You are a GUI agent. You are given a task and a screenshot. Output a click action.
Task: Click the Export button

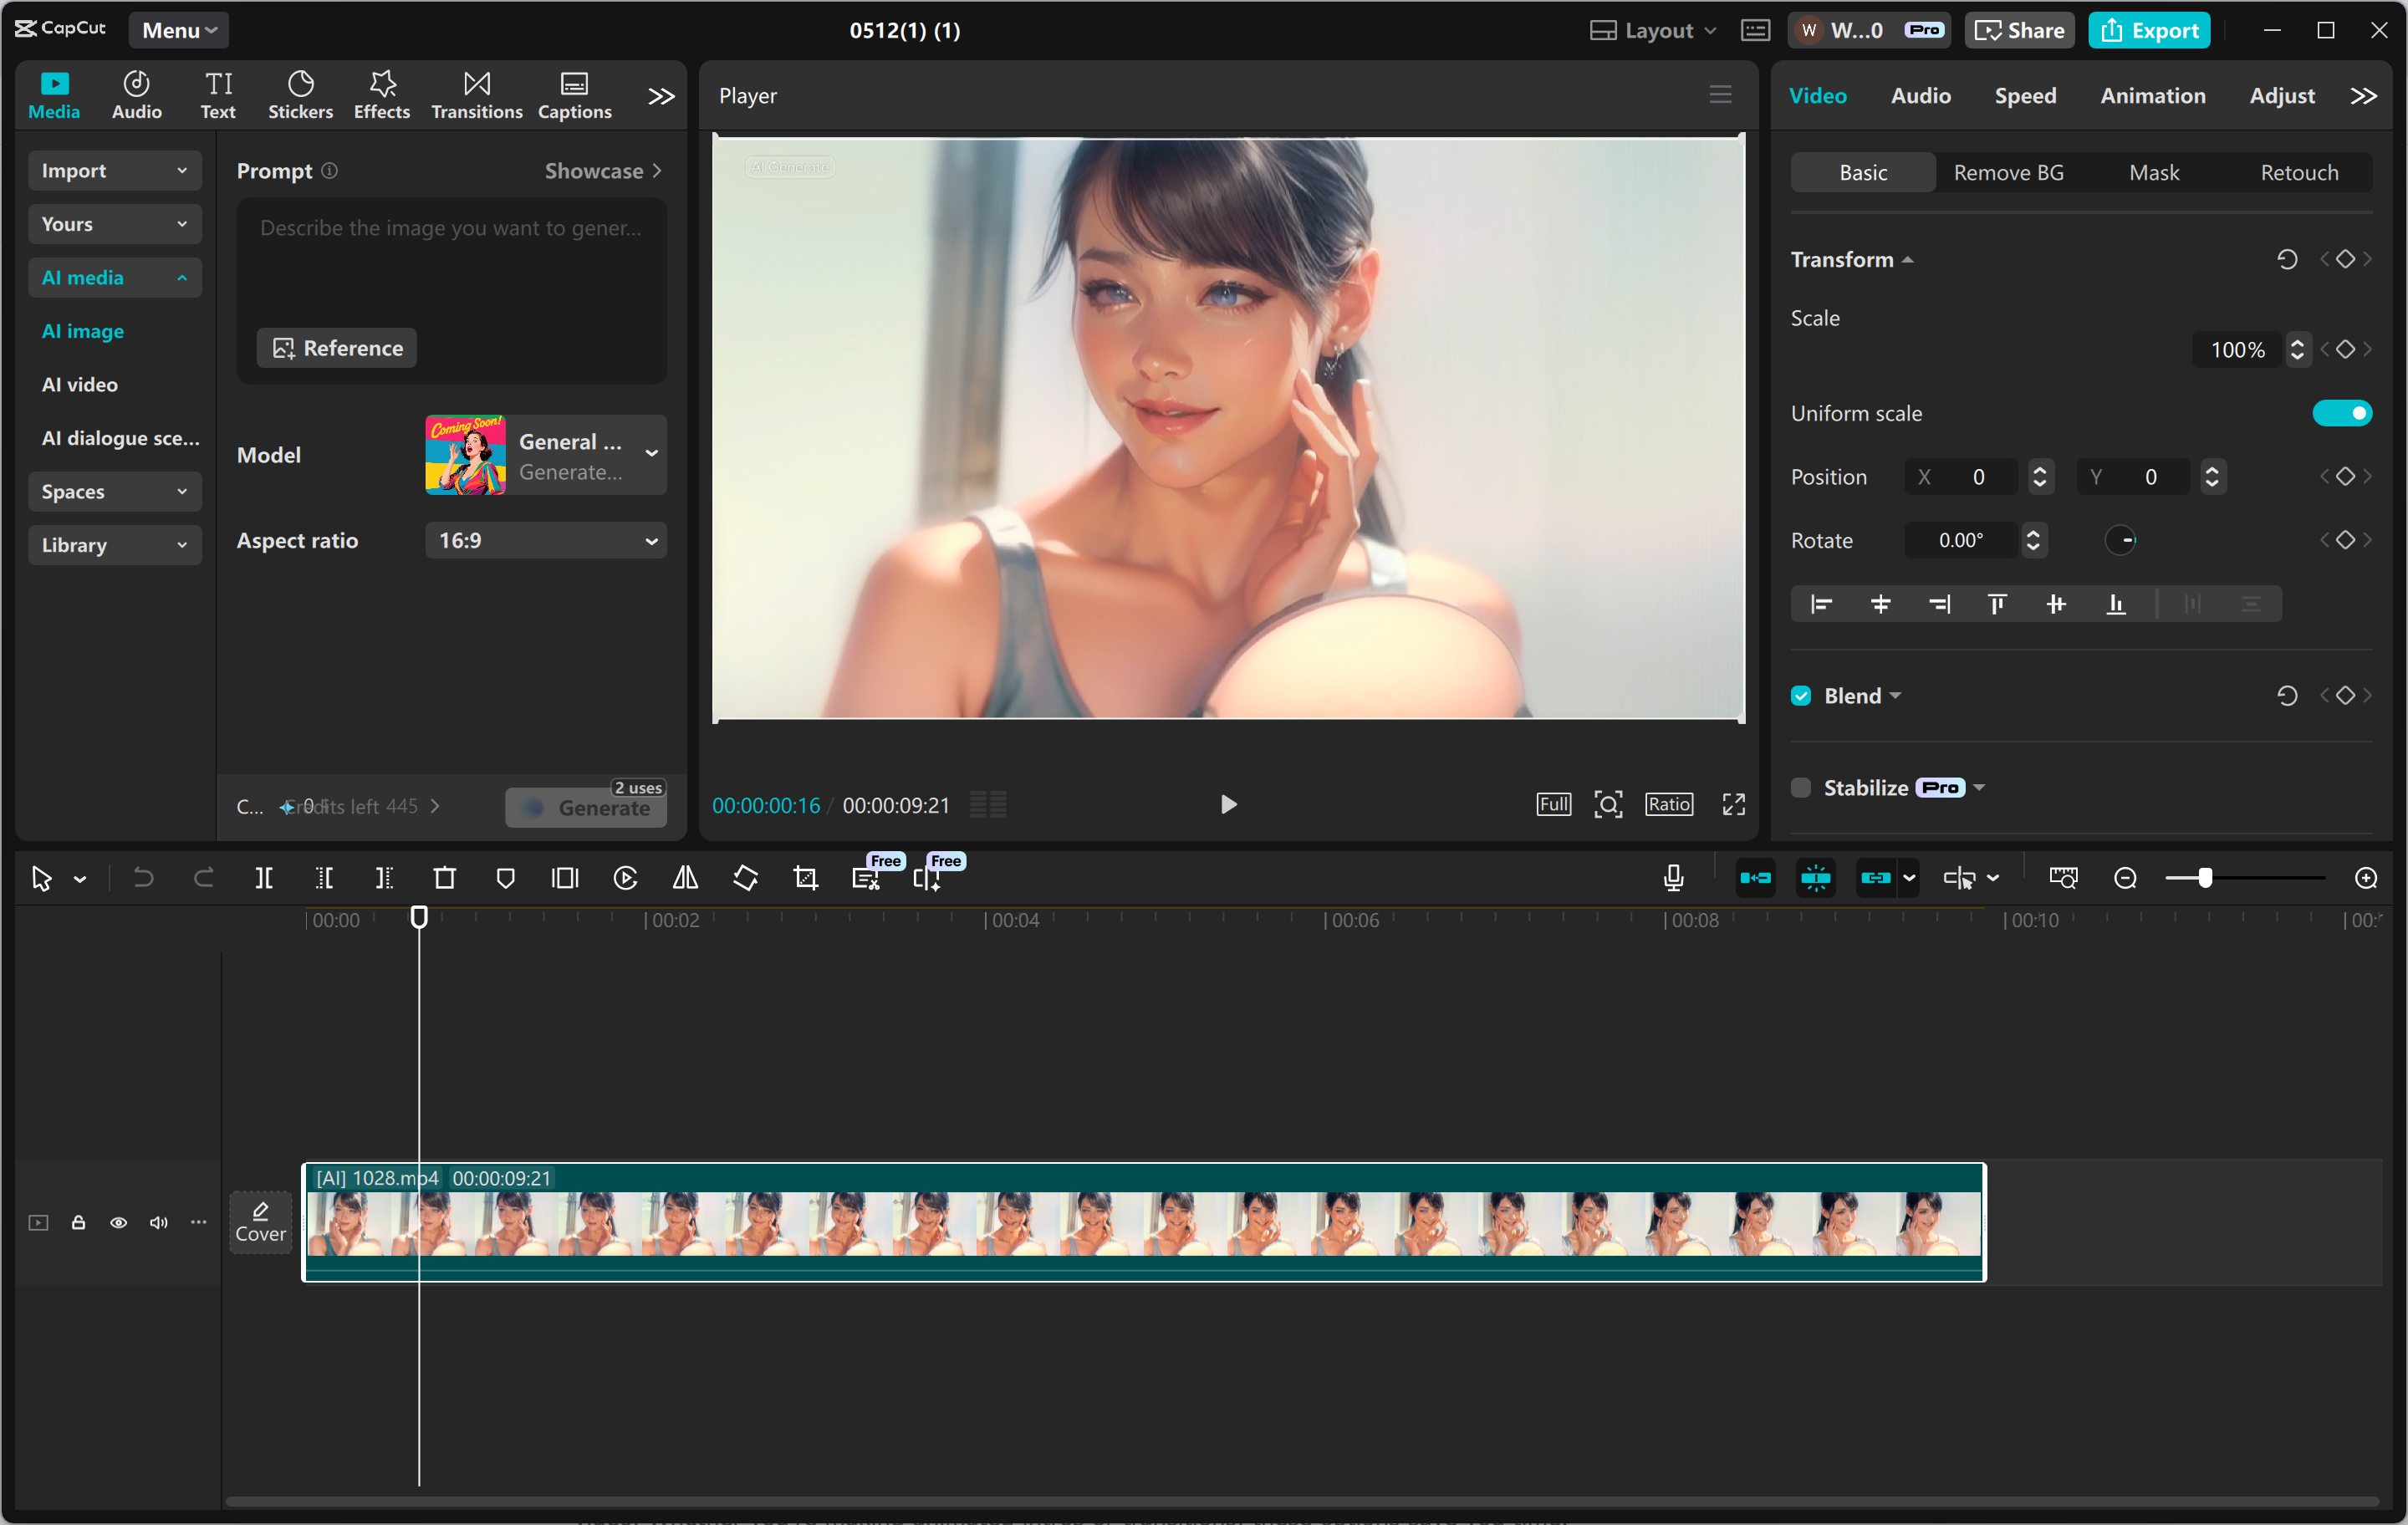tap(2149, 30)
